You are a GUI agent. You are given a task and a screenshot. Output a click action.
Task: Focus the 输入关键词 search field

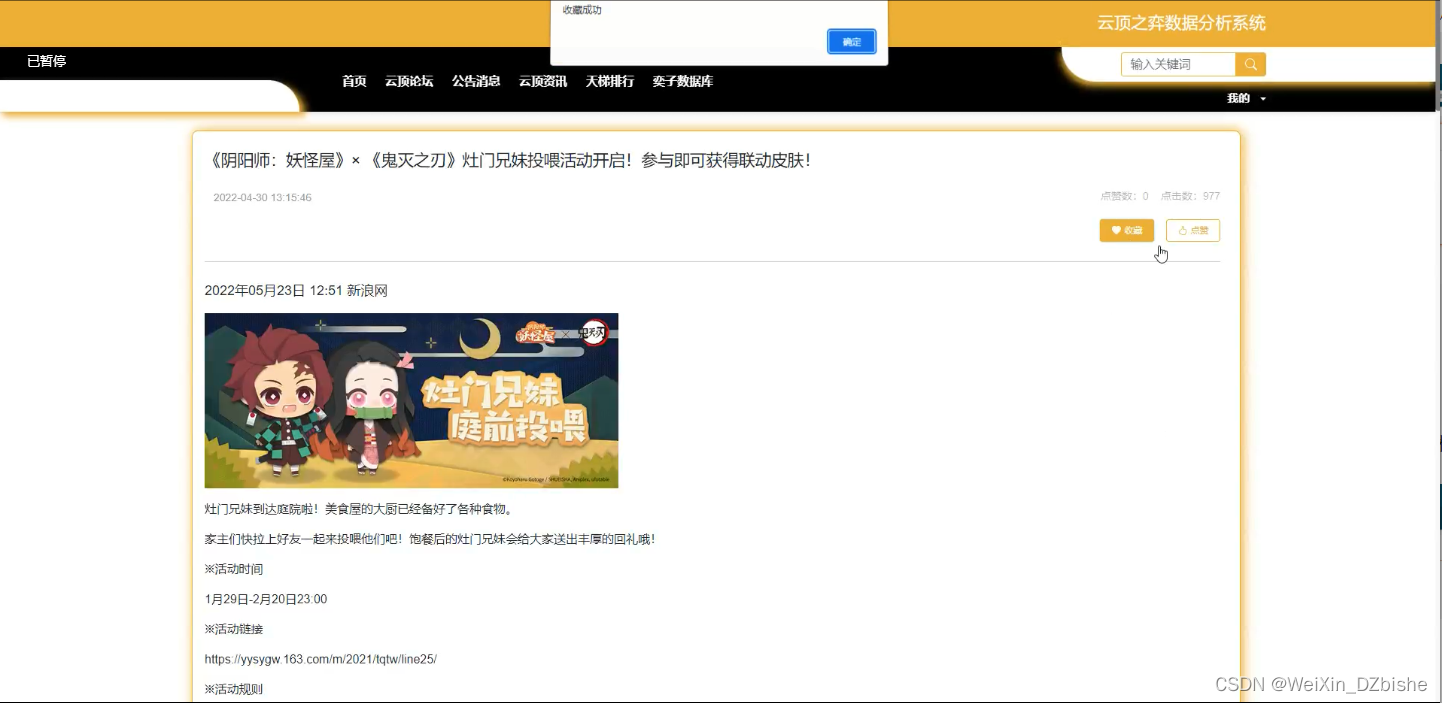point(1179,65)
